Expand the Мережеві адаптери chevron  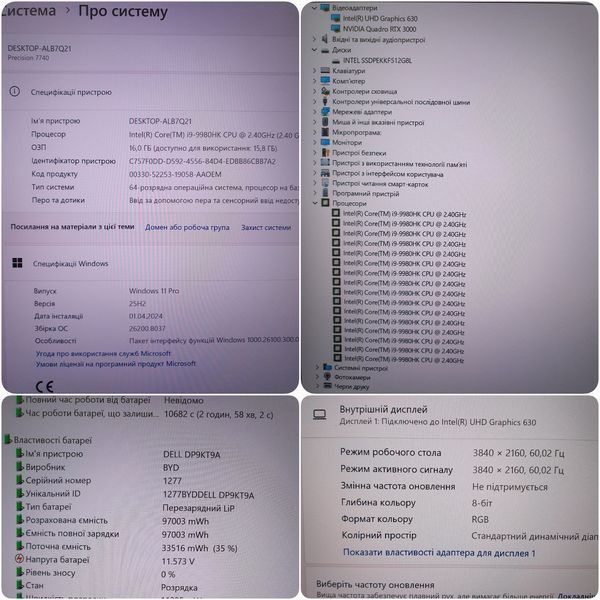(x=315, y=112)
